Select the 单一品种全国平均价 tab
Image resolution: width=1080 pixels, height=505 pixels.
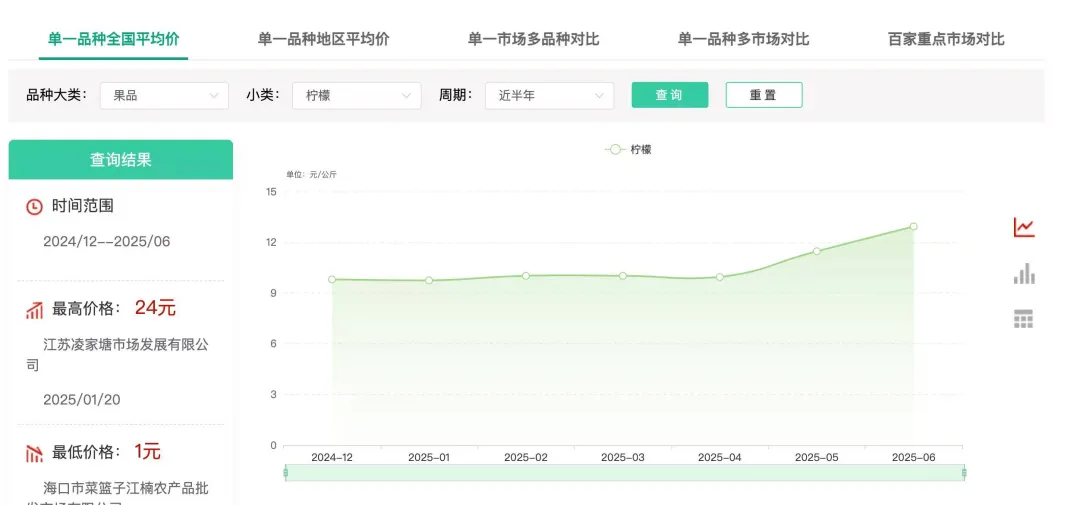114,39
